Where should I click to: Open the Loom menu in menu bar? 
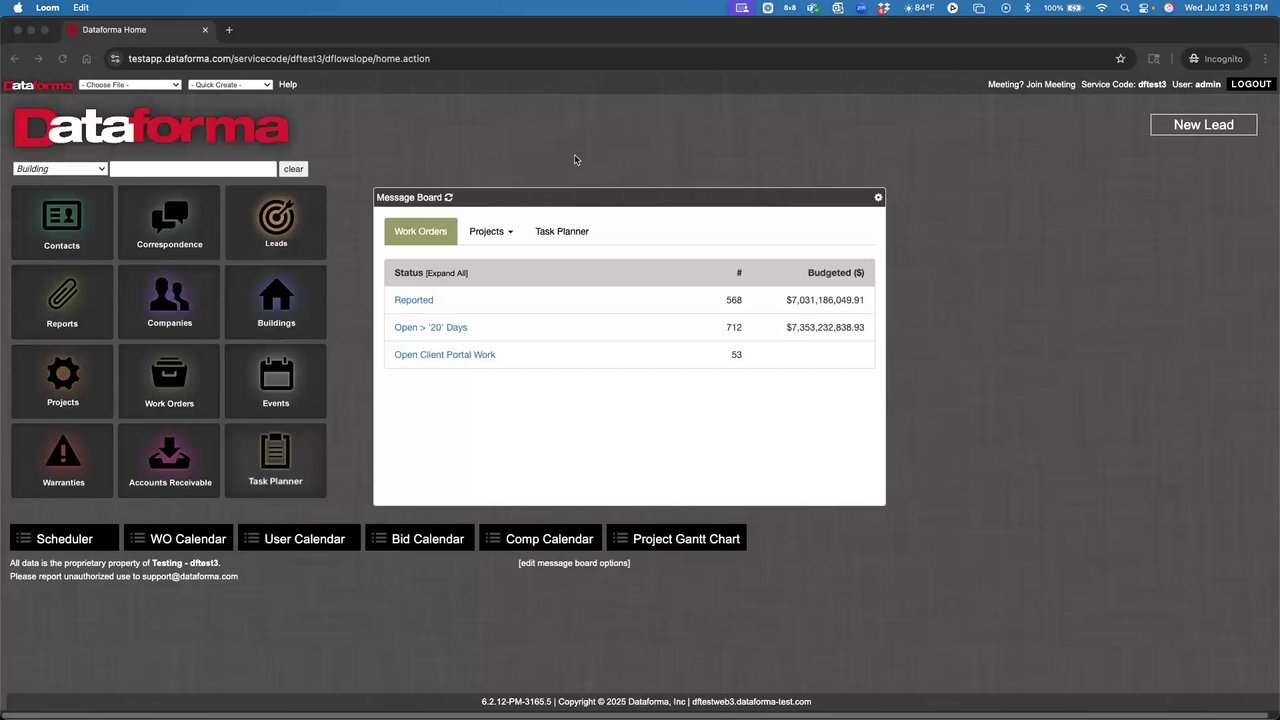pyautogui.click(x=47, y=8)
